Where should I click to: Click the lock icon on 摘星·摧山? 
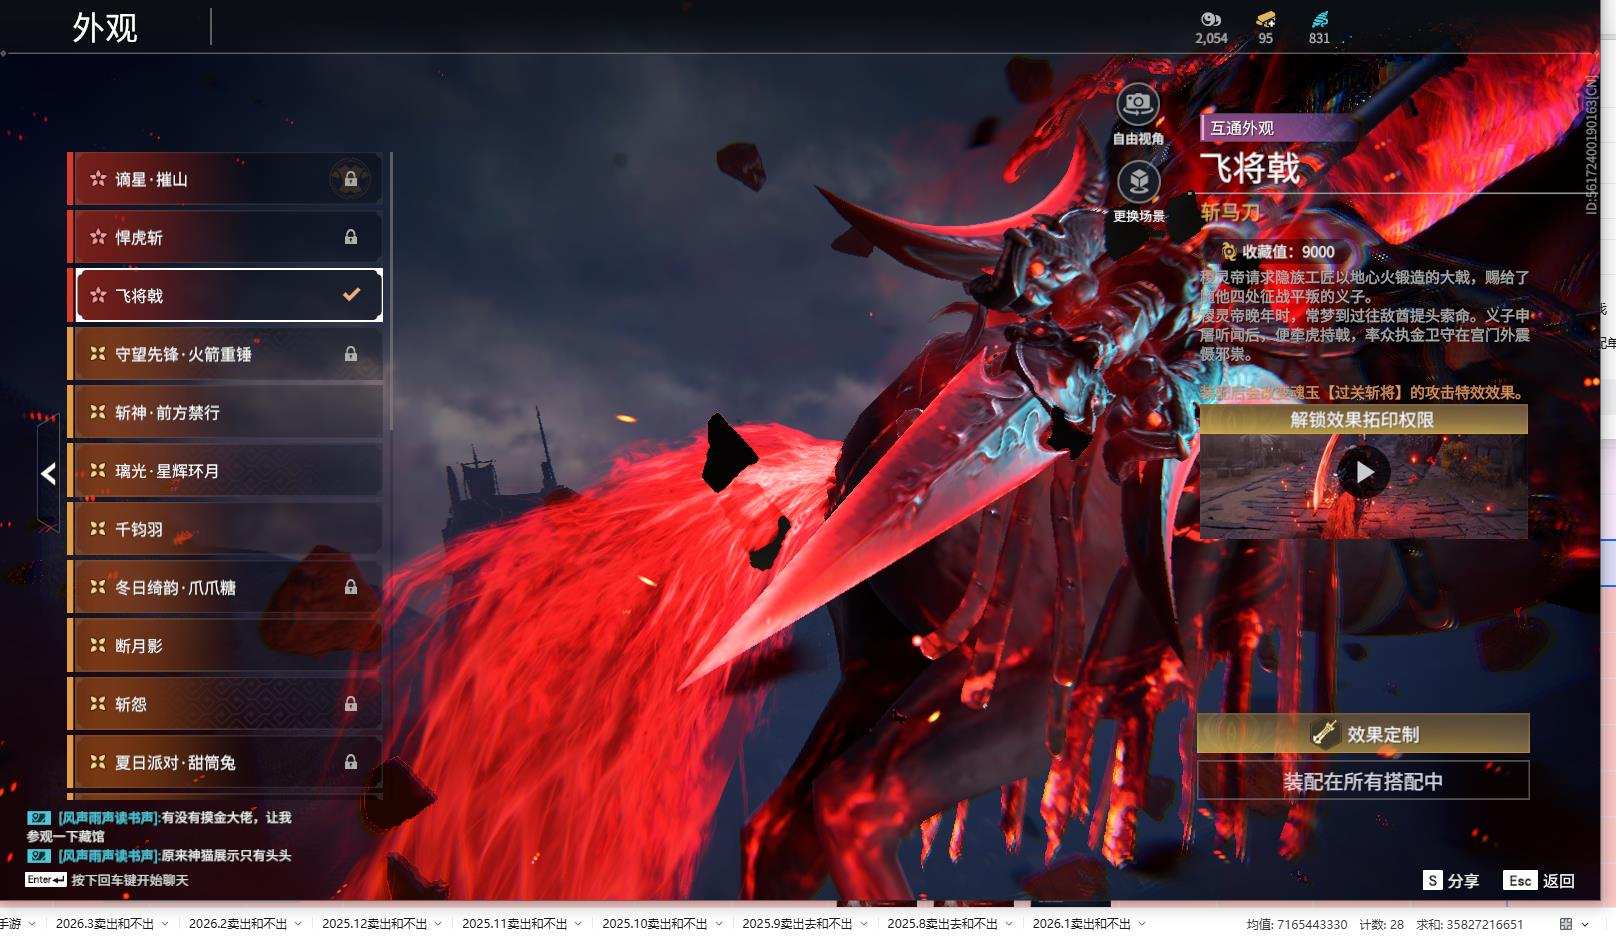pyautogui.click(x=351, y=179)
